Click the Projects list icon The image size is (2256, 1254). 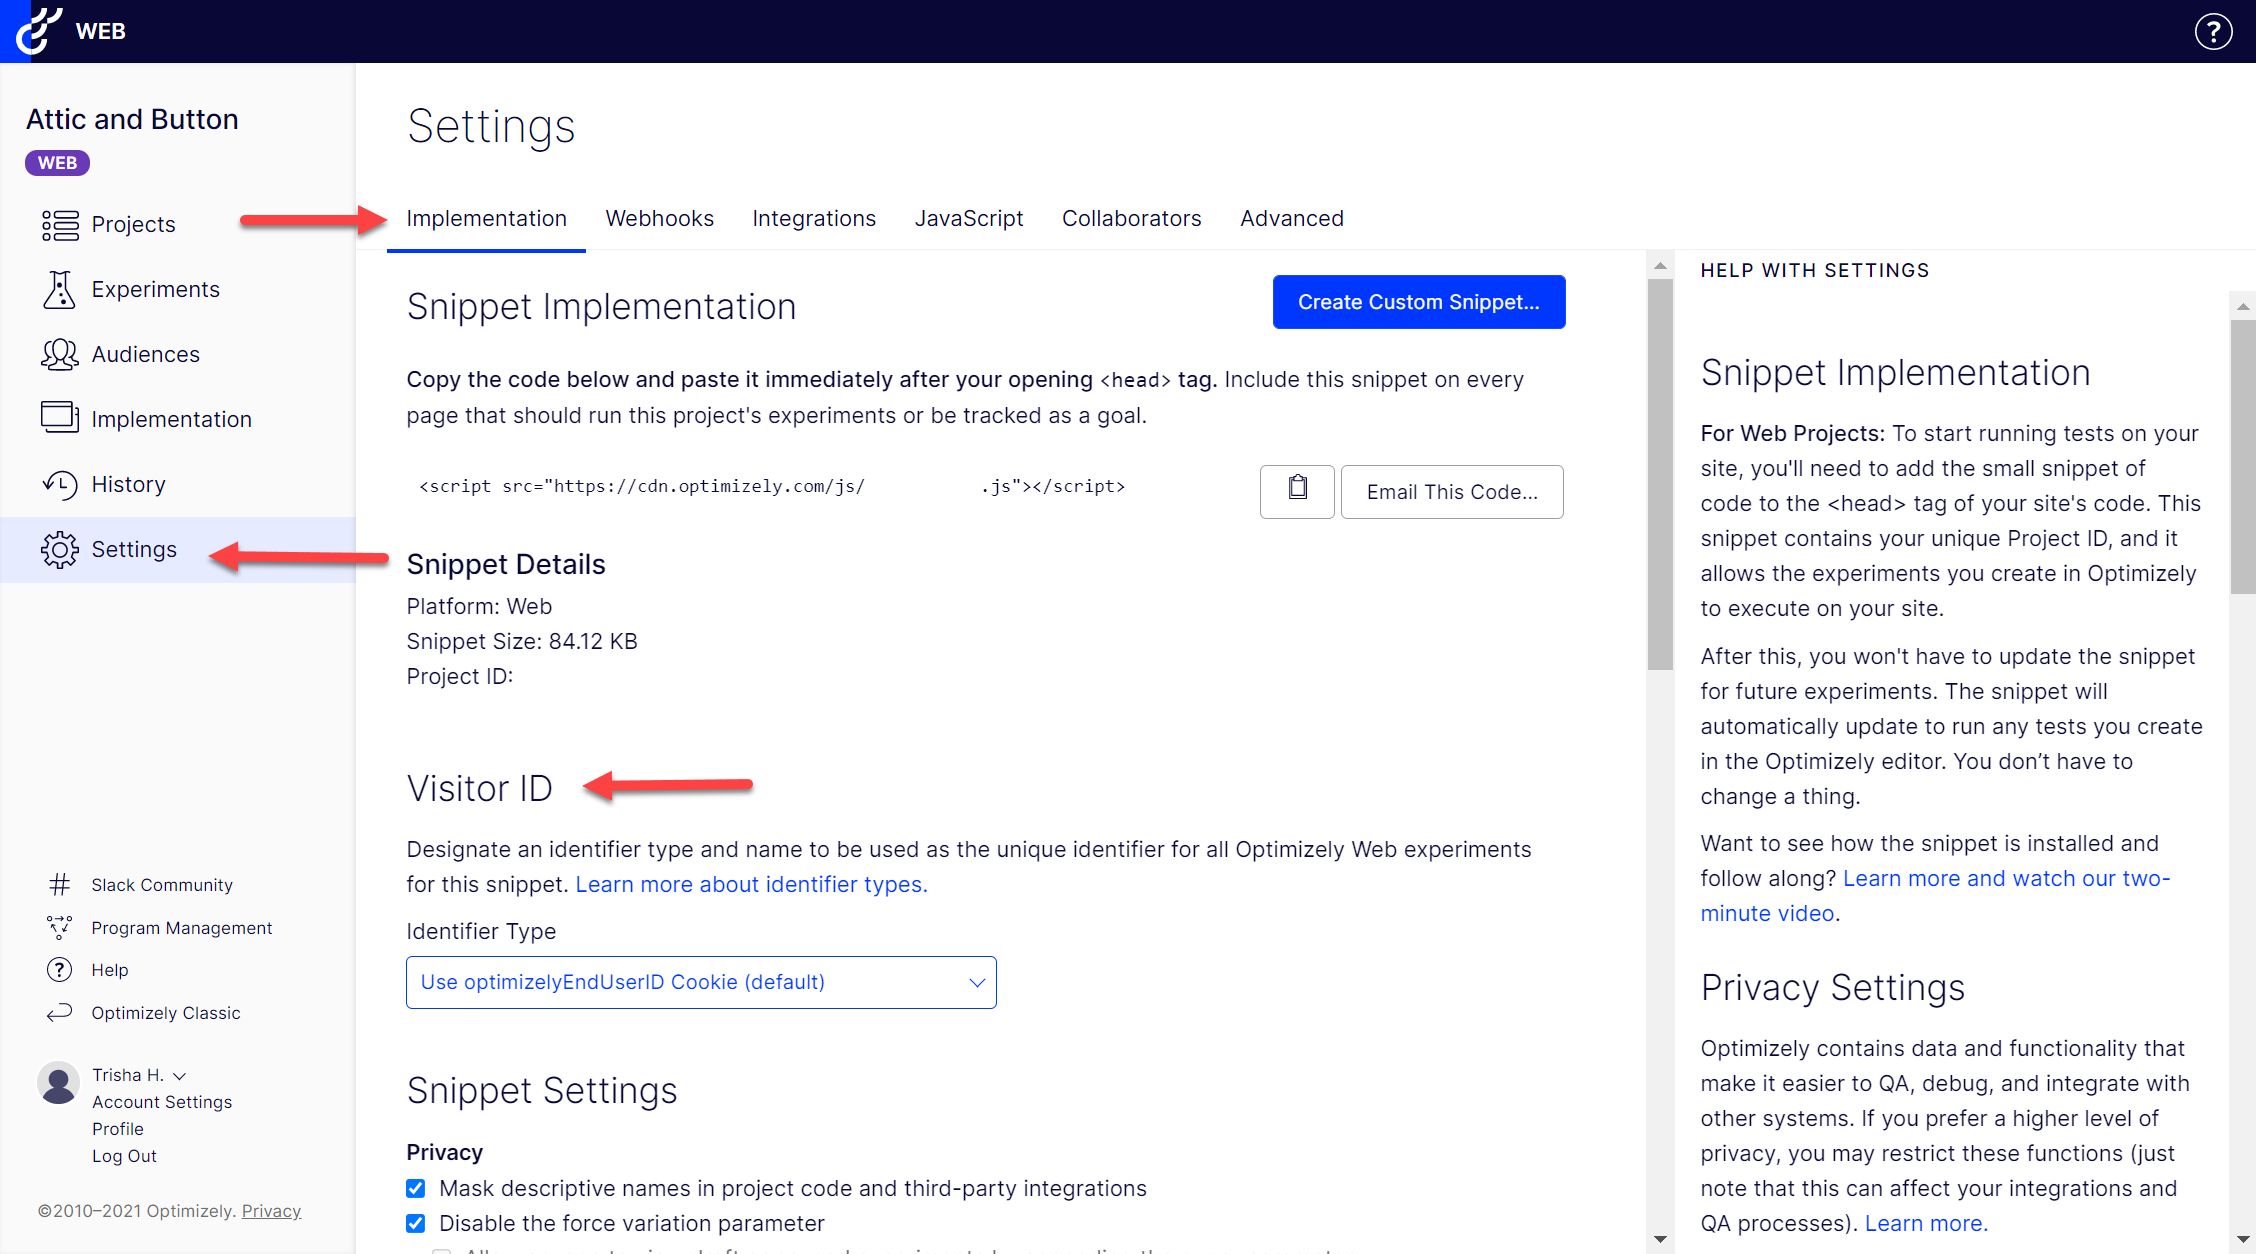coord(60,225)
